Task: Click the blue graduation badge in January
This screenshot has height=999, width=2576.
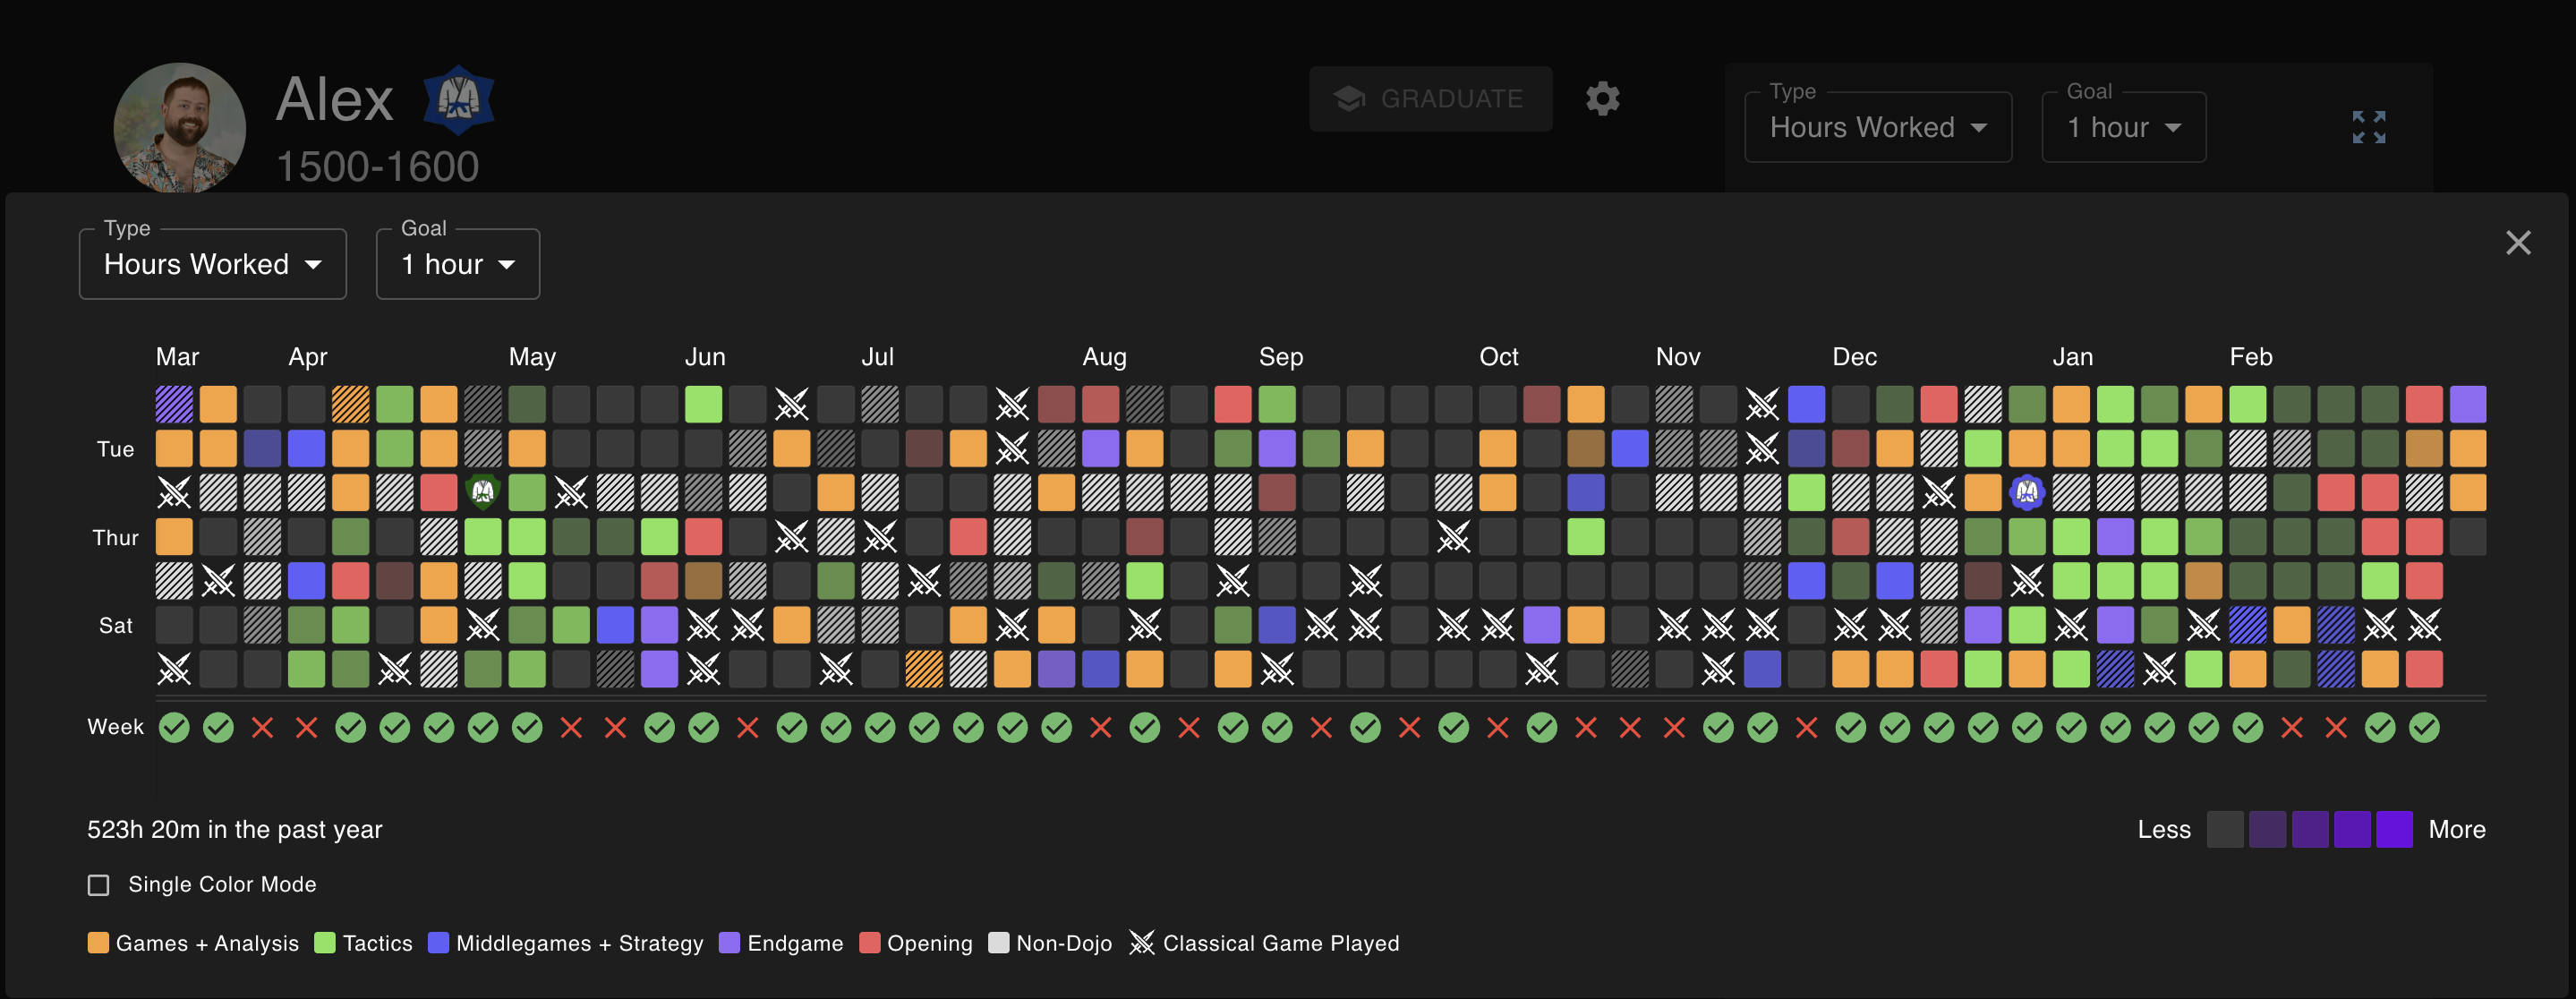Action: [x=2026, y=492]
